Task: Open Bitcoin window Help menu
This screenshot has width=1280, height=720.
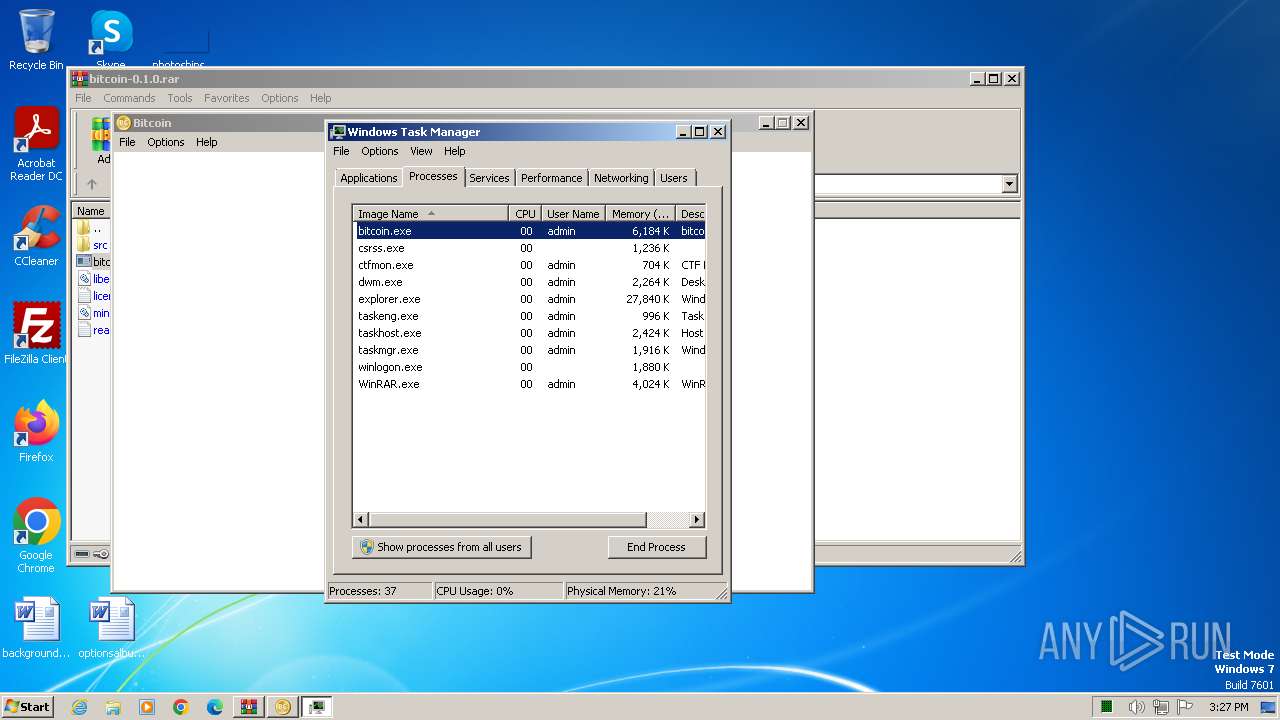Action: 206,142
